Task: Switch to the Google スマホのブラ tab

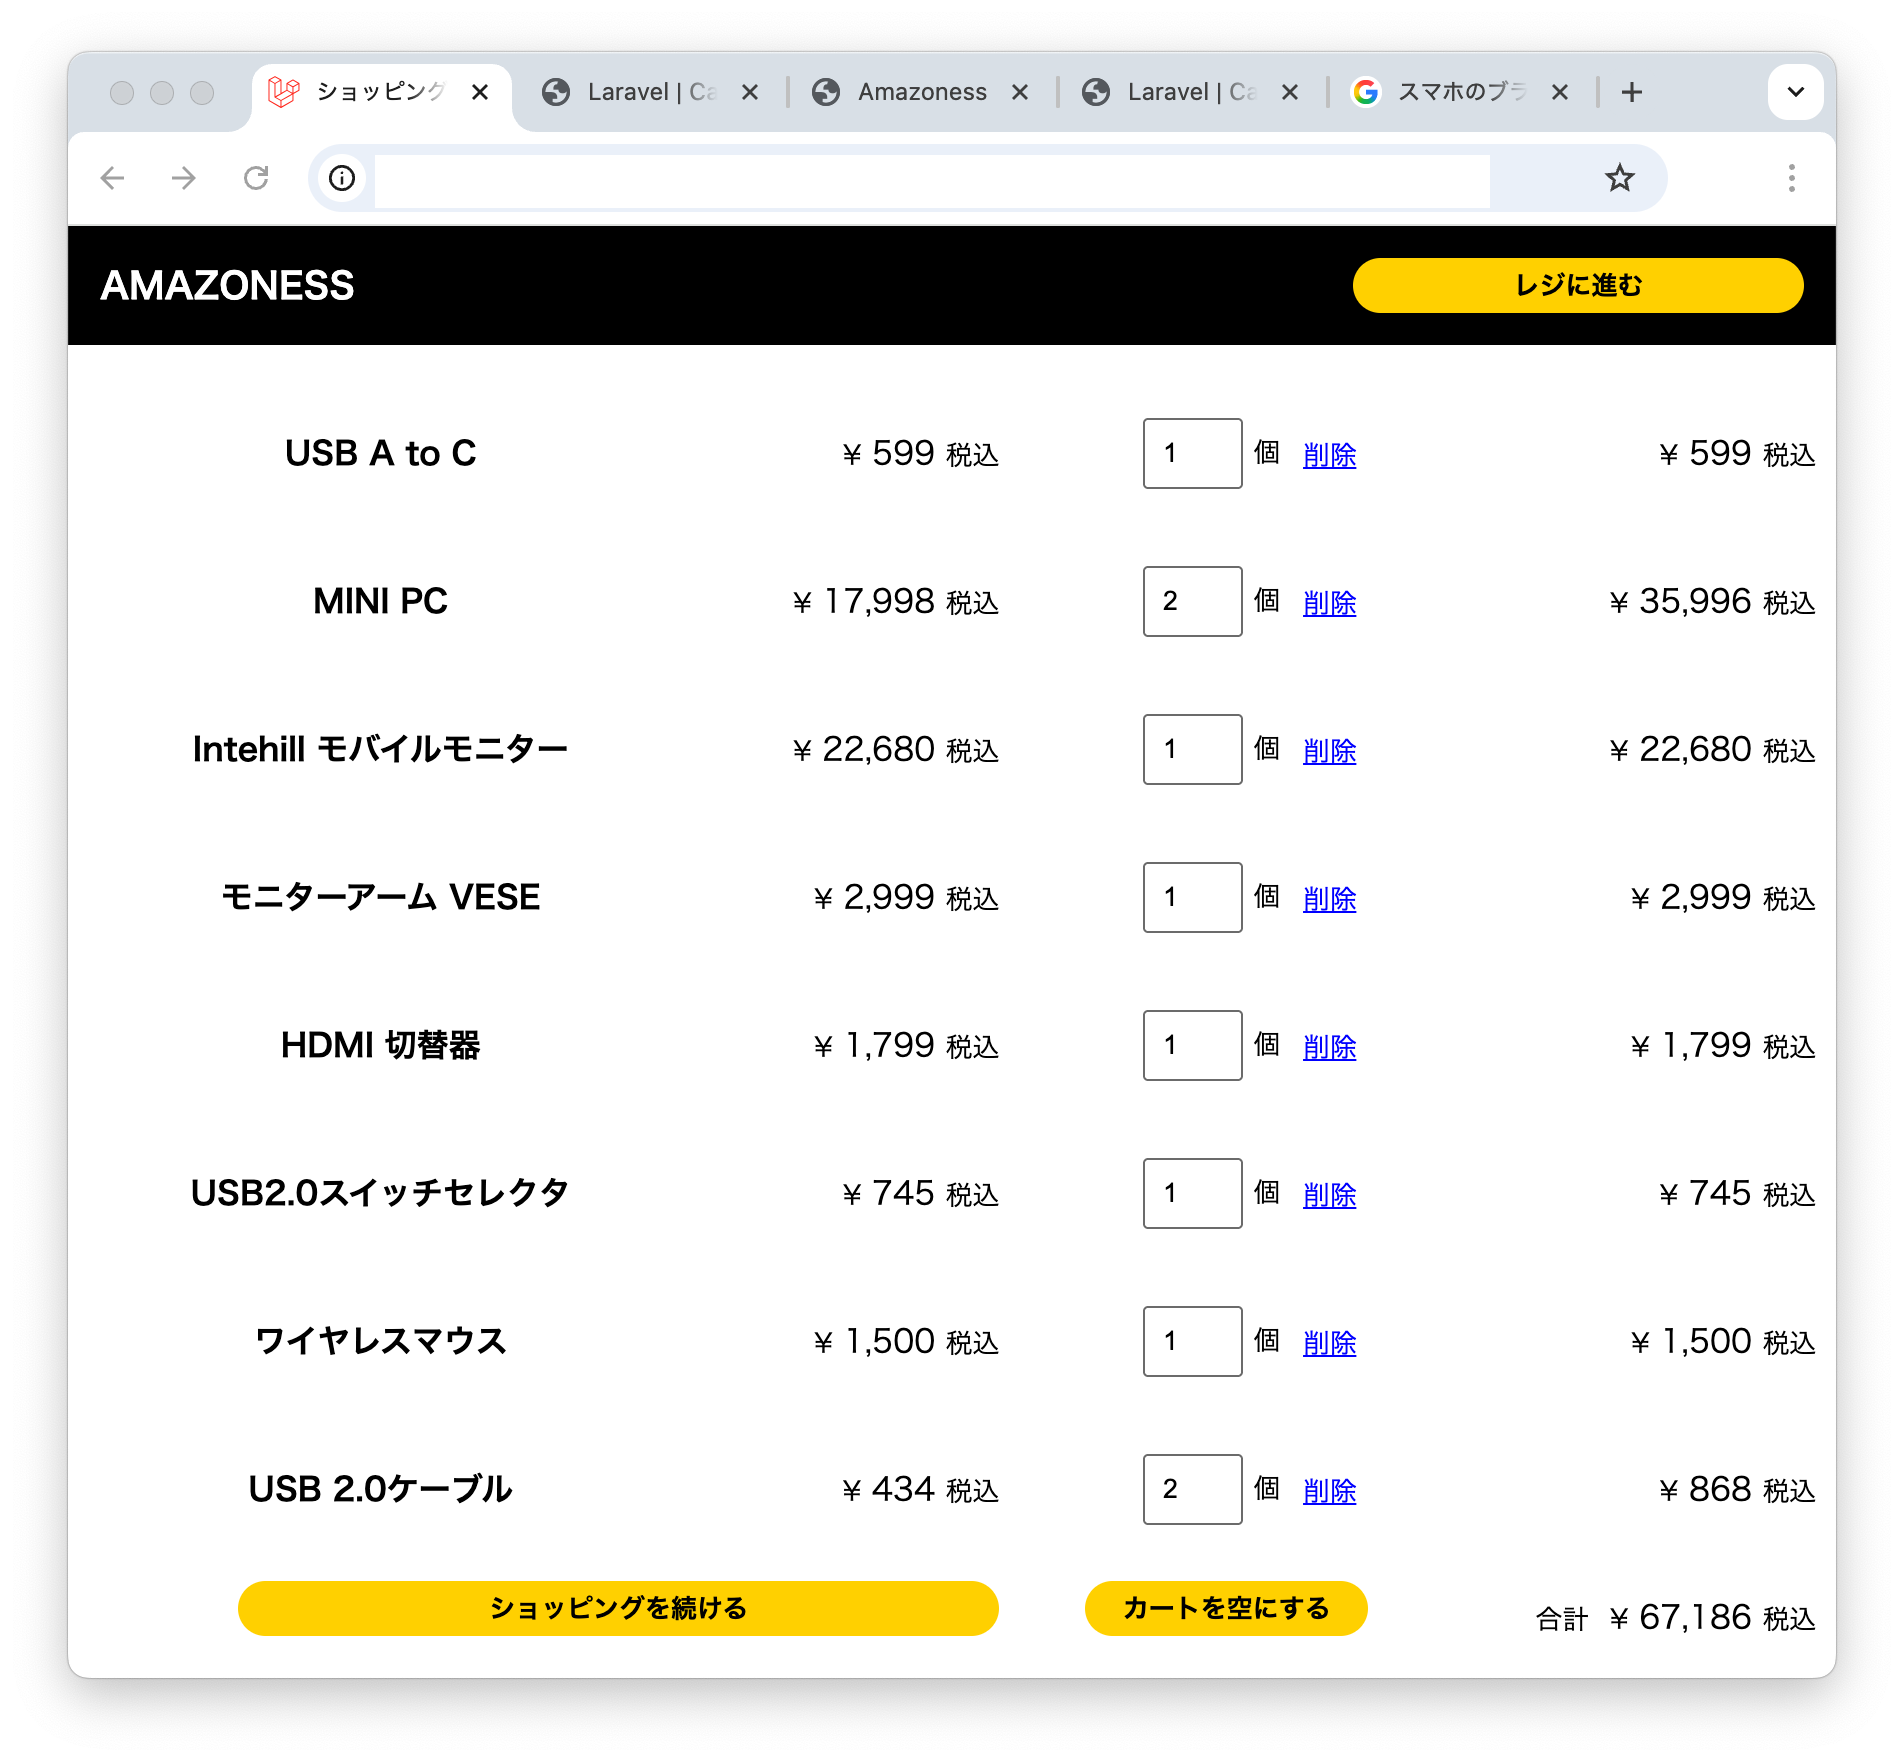Action: coord(1460,92)
